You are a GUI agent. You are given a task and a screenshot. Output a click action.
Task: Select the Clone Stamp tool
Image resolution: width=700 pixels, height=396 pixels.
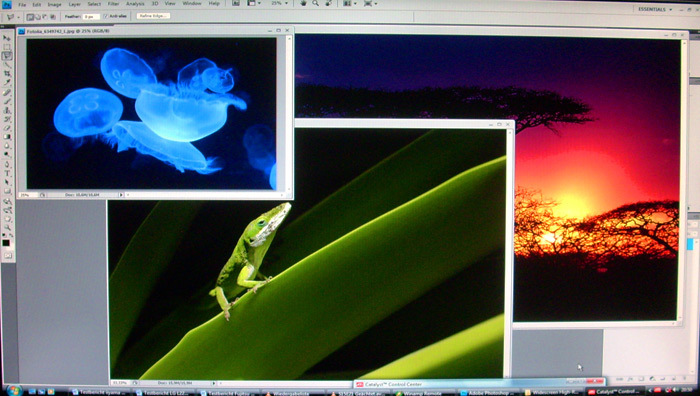pos(7,110)
